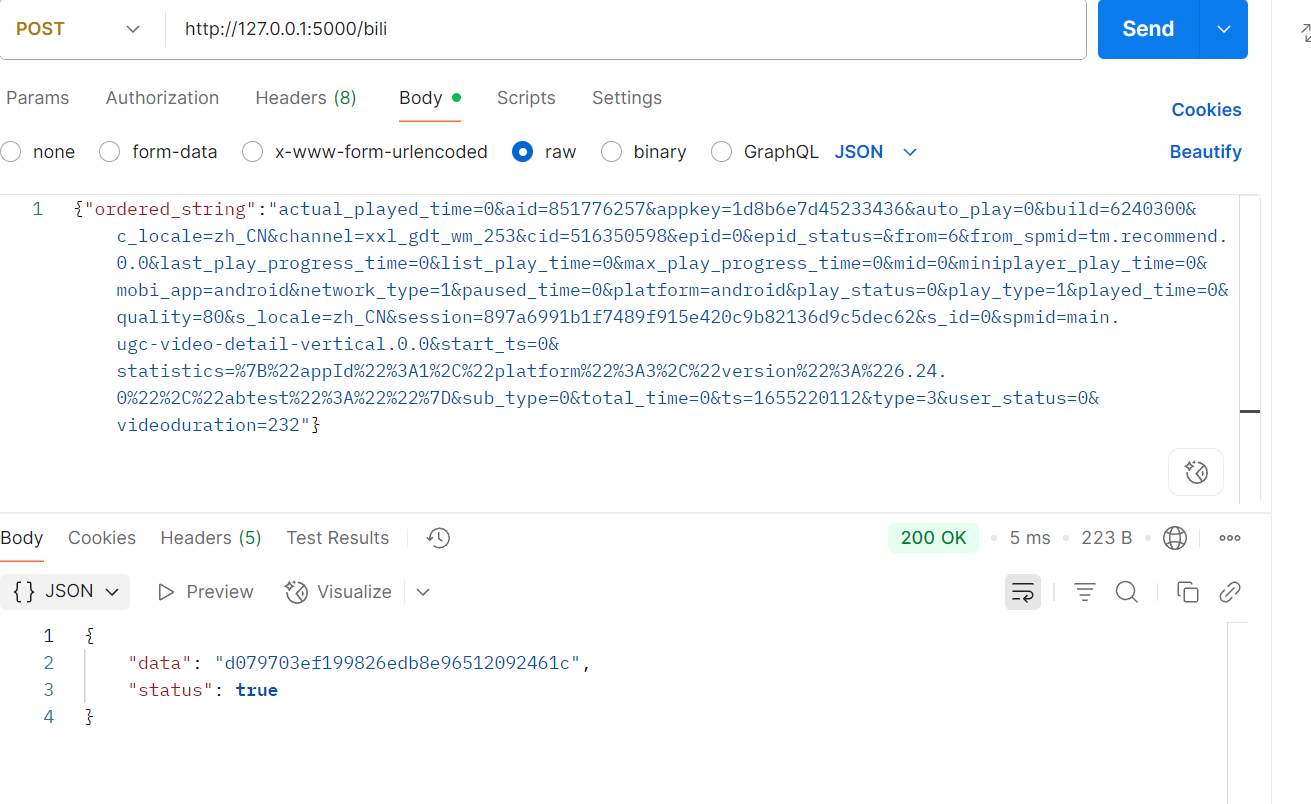Search the response with magnifier icon
This screenshot has width=1311, height=804.
click(1127, 592)
